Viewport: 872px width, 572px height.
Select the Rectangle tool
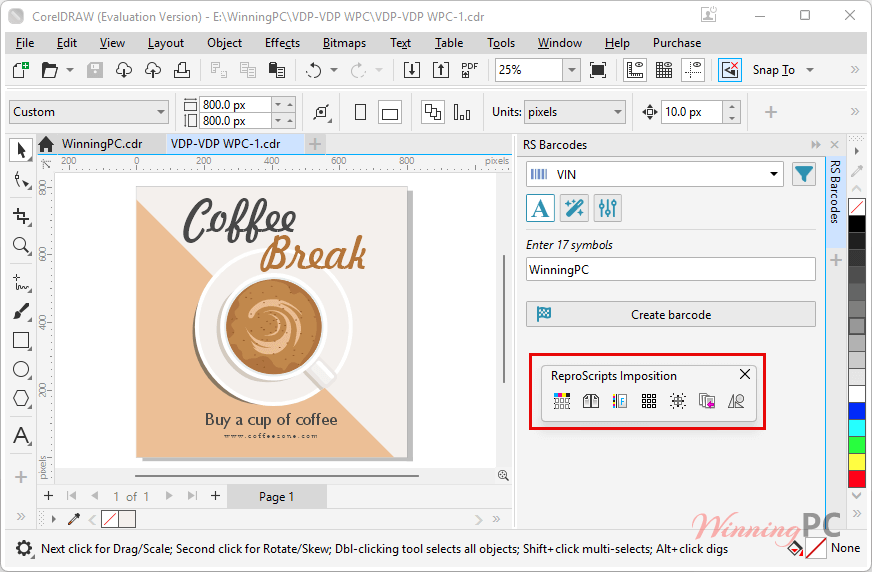tap(21, 340)
